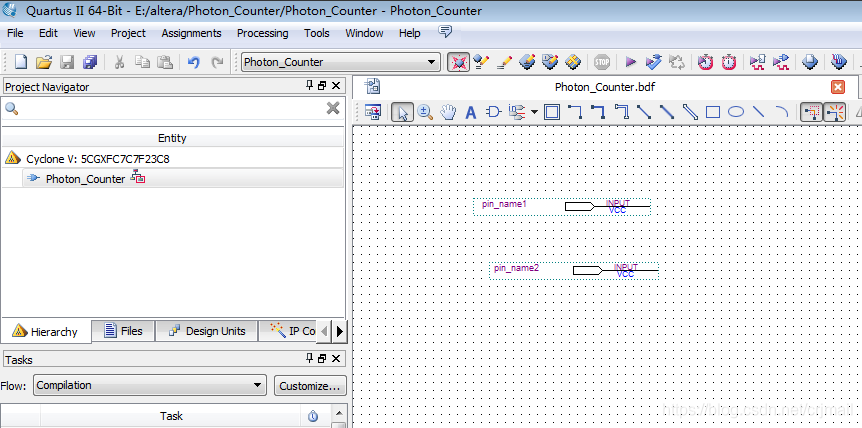Select the Hand pan tool

(449, 112)
